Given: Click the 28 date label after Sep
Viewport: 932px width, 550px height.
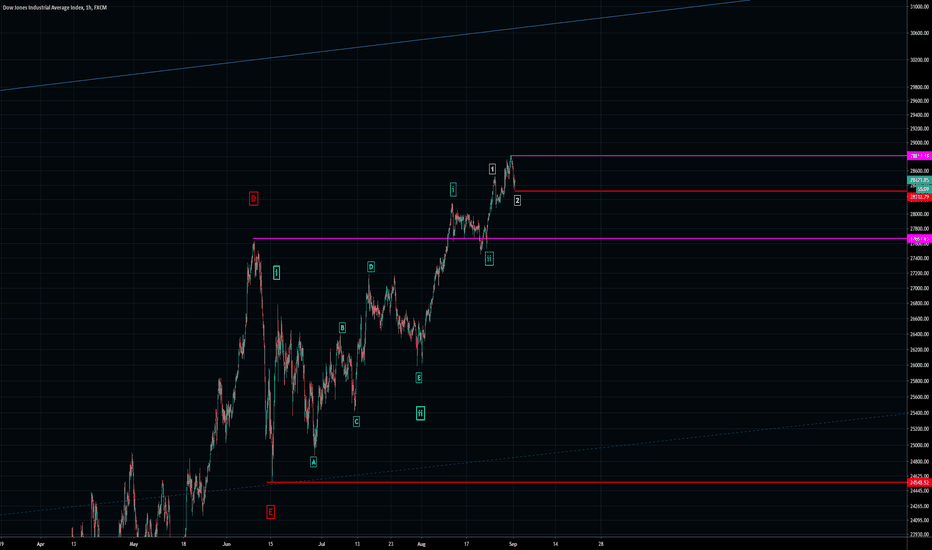Looking at the screenshot, I should tap(601, 544).
